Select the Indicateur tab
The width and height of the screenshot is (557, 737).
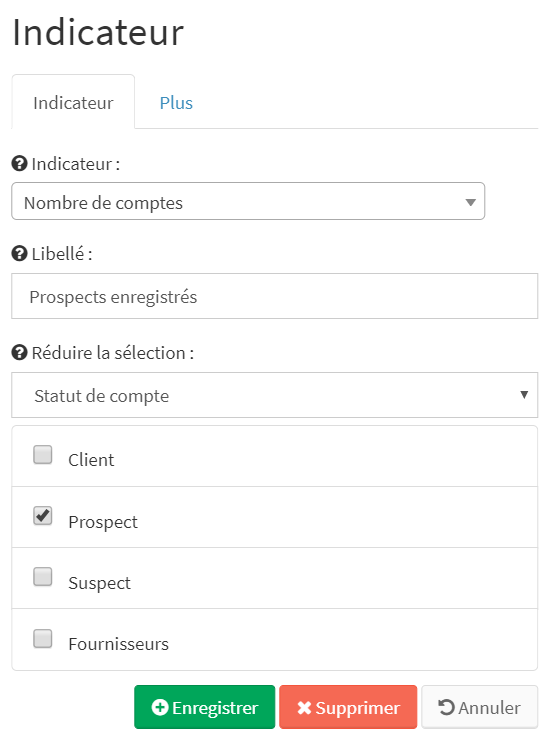tap(73, 102)
